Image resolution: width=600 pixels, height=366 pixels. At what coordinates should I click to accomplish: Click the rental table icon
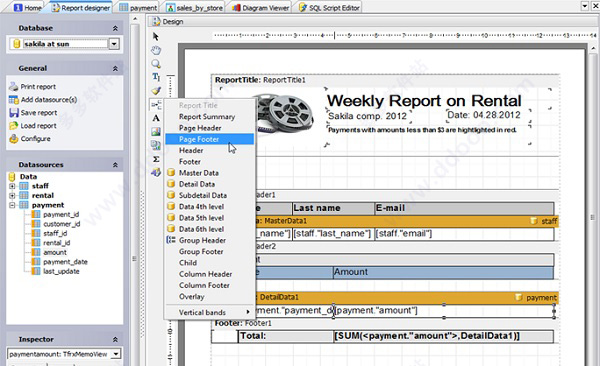click(24, 196)
